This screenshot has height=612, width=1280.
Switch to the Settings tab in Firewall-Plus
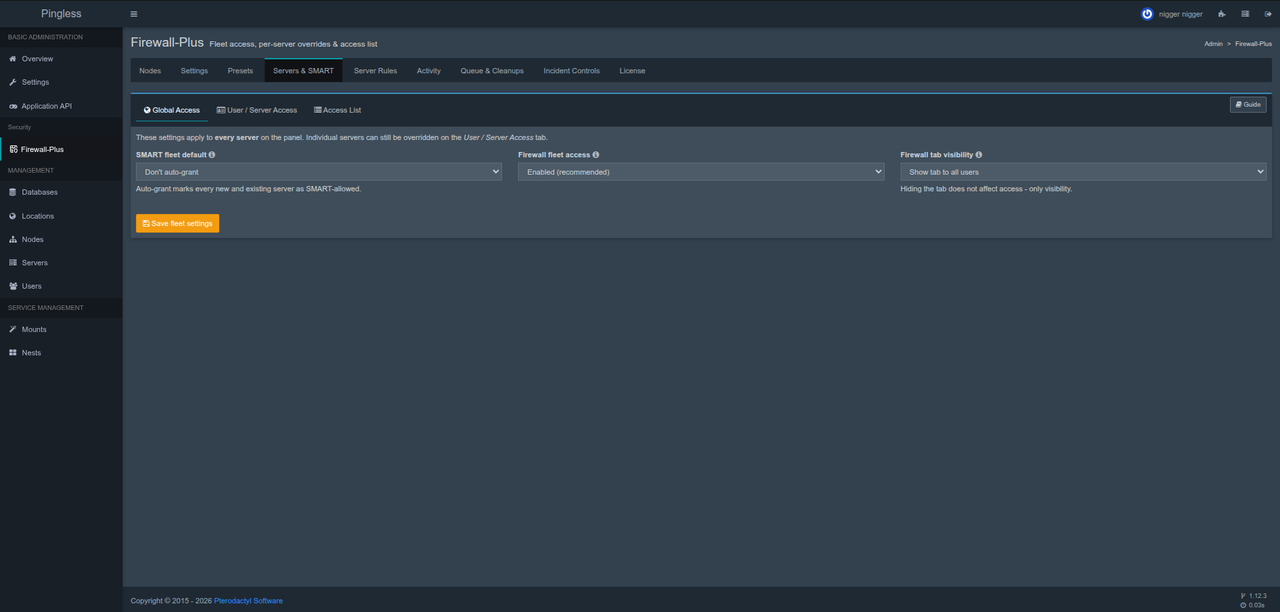click(194, 71)
